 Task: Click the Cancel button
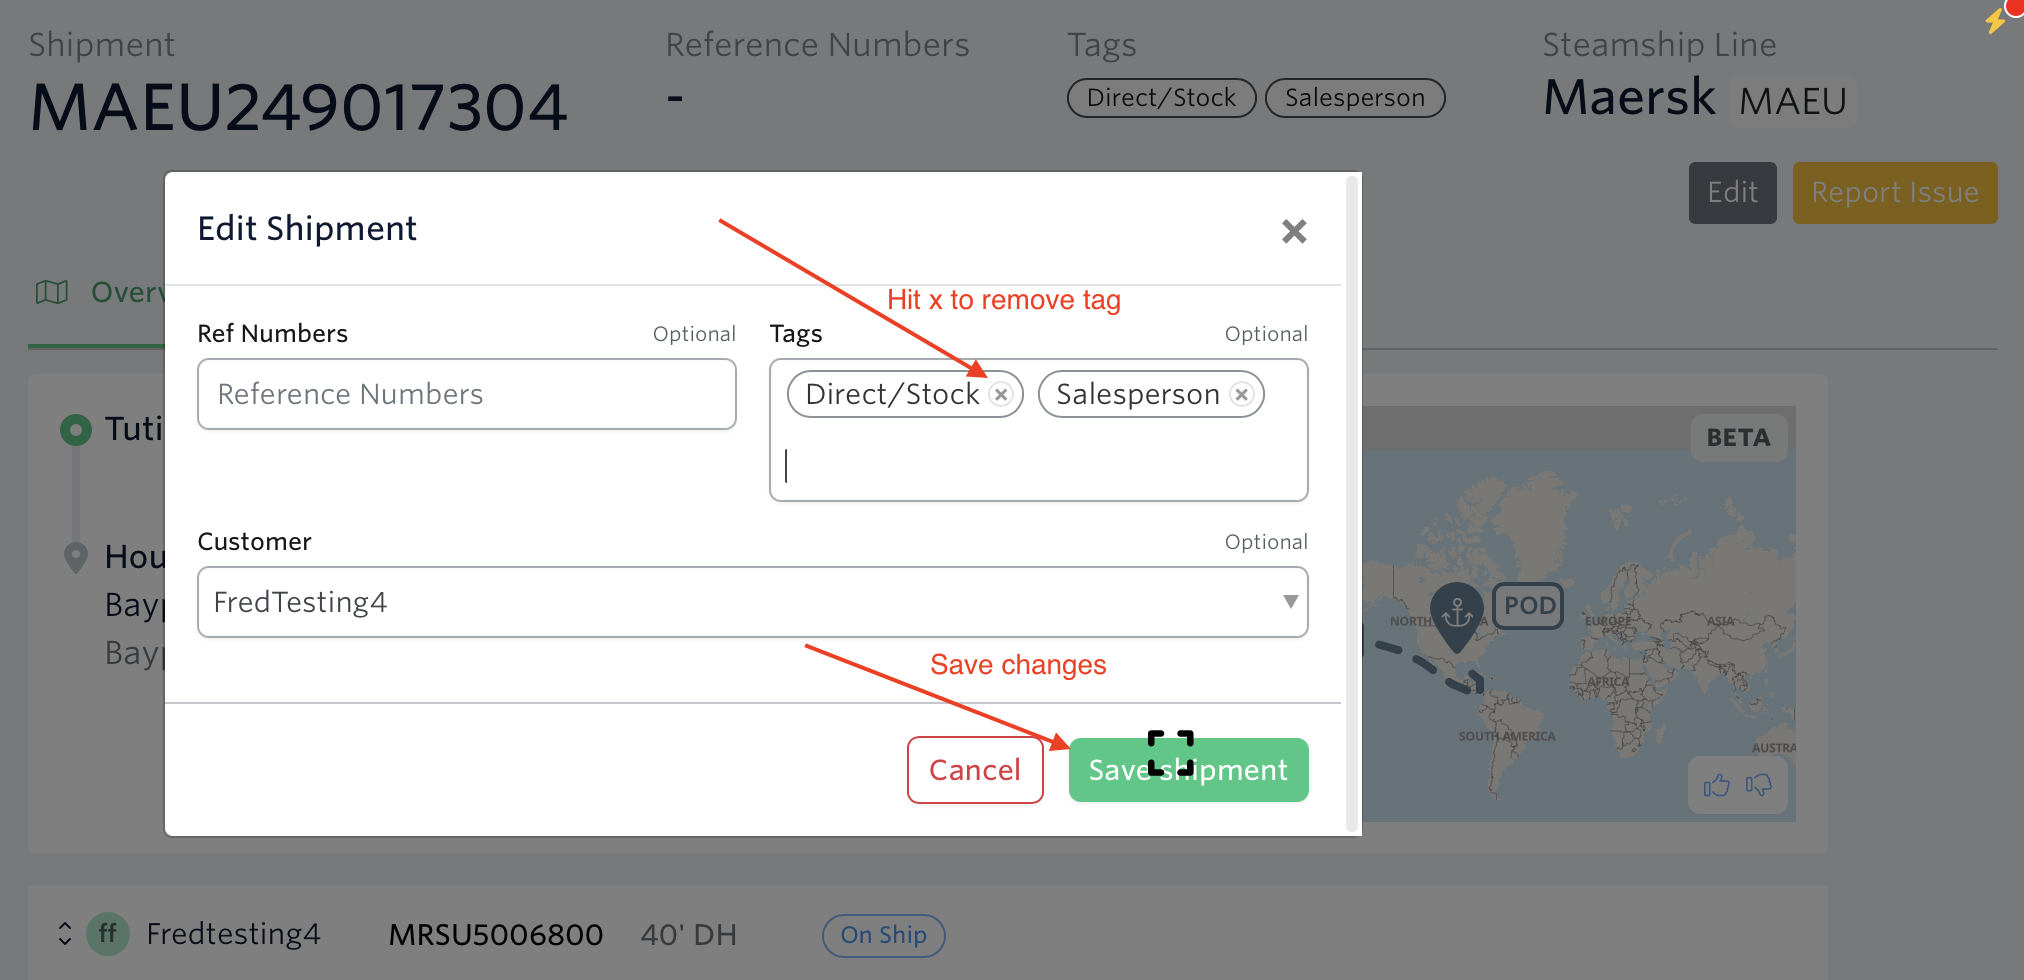975,770
